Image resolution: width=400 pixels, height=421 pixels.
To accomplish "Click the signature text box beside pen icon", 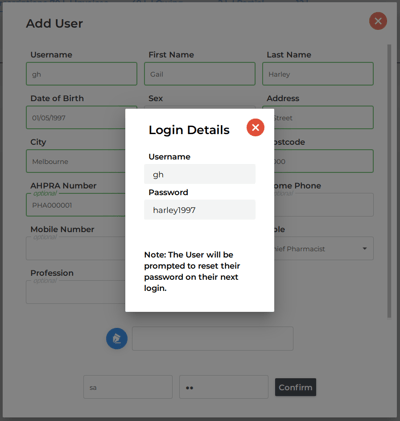I will (213, 339).
